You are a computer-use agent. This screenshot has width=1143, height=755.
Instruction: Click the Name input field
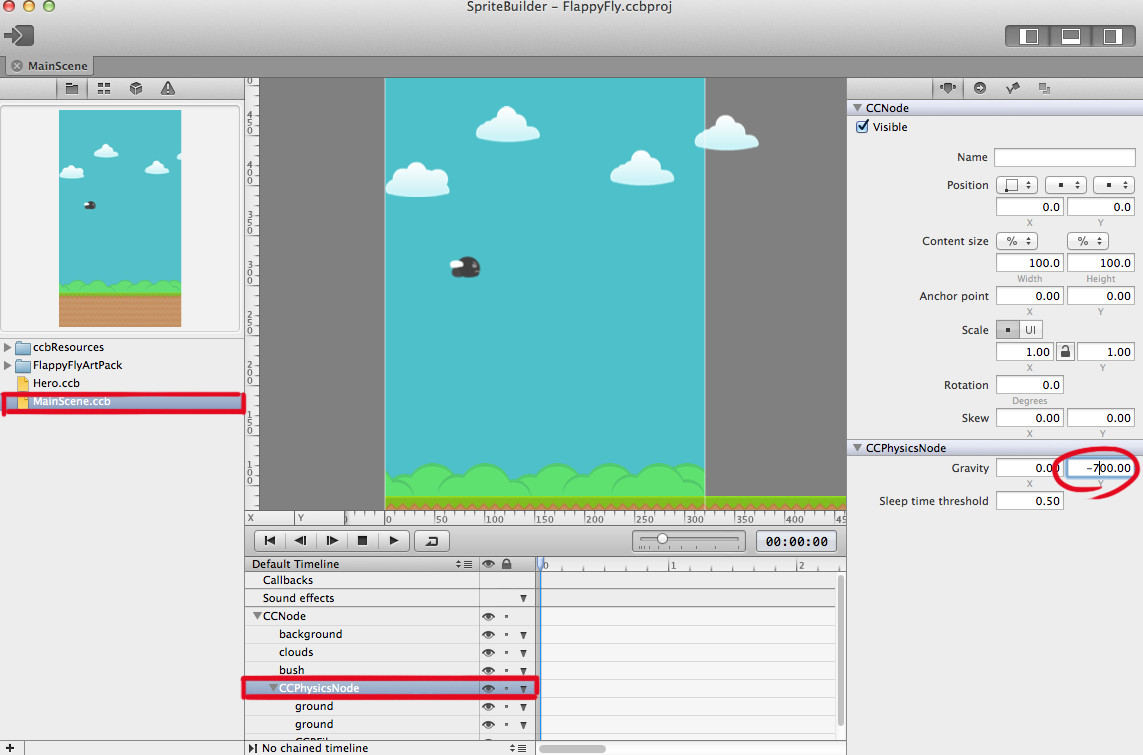click(x=1064, y=157)
